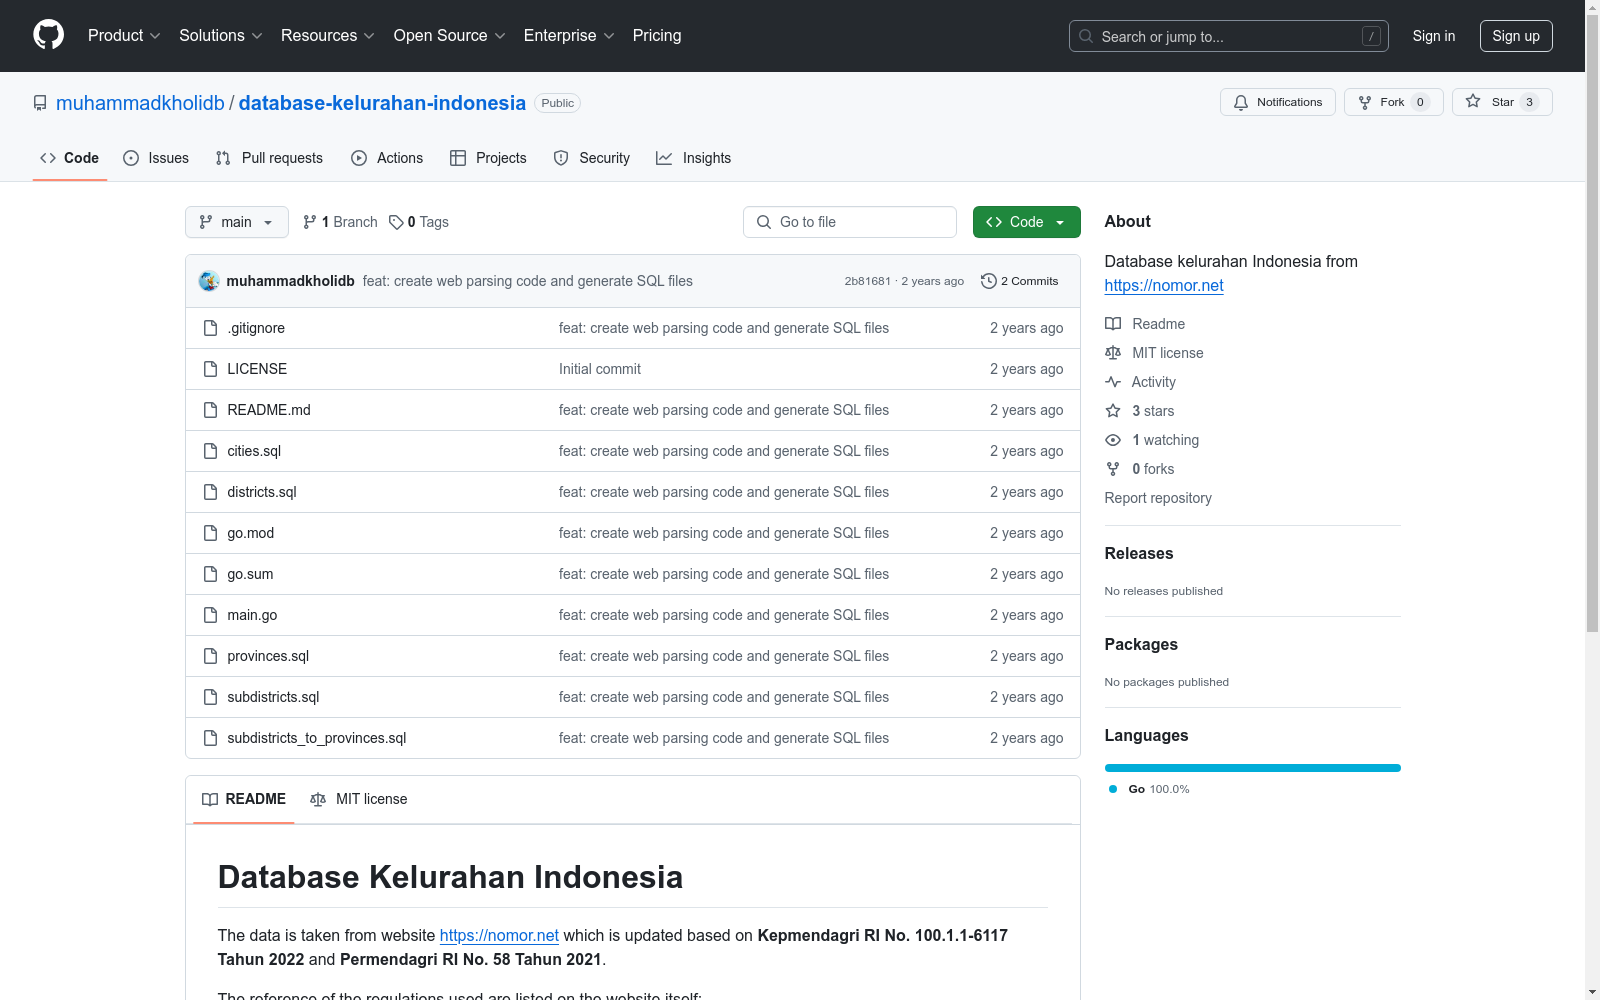Open the Activity link
Image resolution: width=1600 pixels, height=1000 pixels.
(x=1140, y=382)
